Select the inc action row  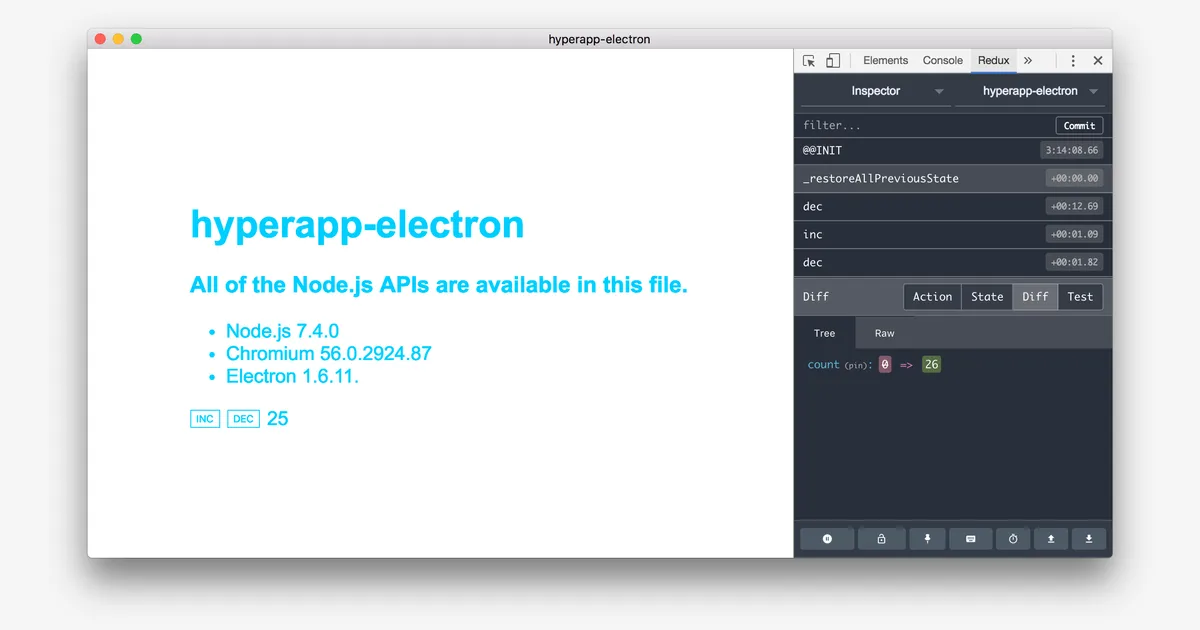coord(953,235)
